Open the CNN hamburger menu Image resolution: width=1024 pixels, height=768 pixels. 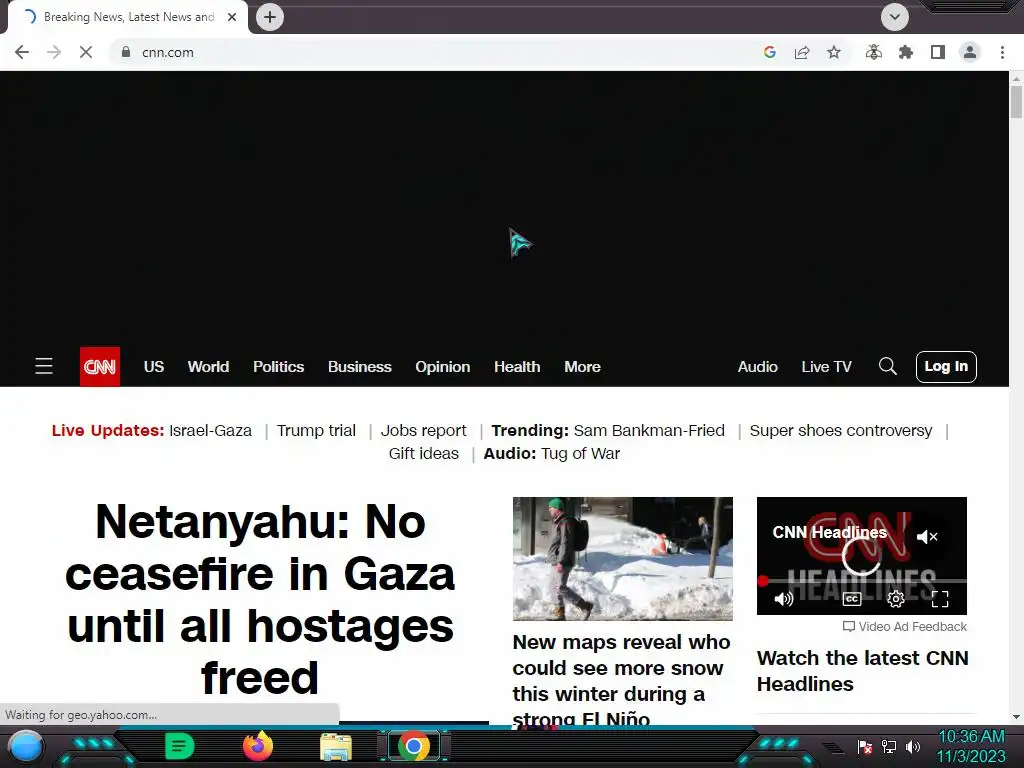pos(44,366)
